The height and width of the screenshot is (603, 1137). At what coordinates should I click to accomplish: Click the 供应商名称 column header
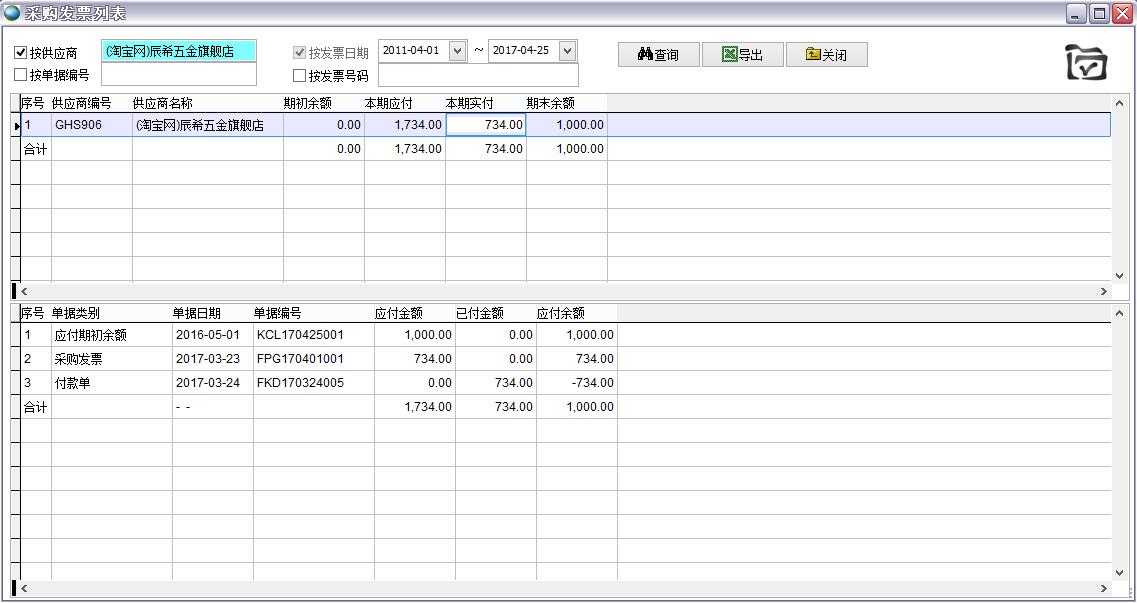[163, 103]
